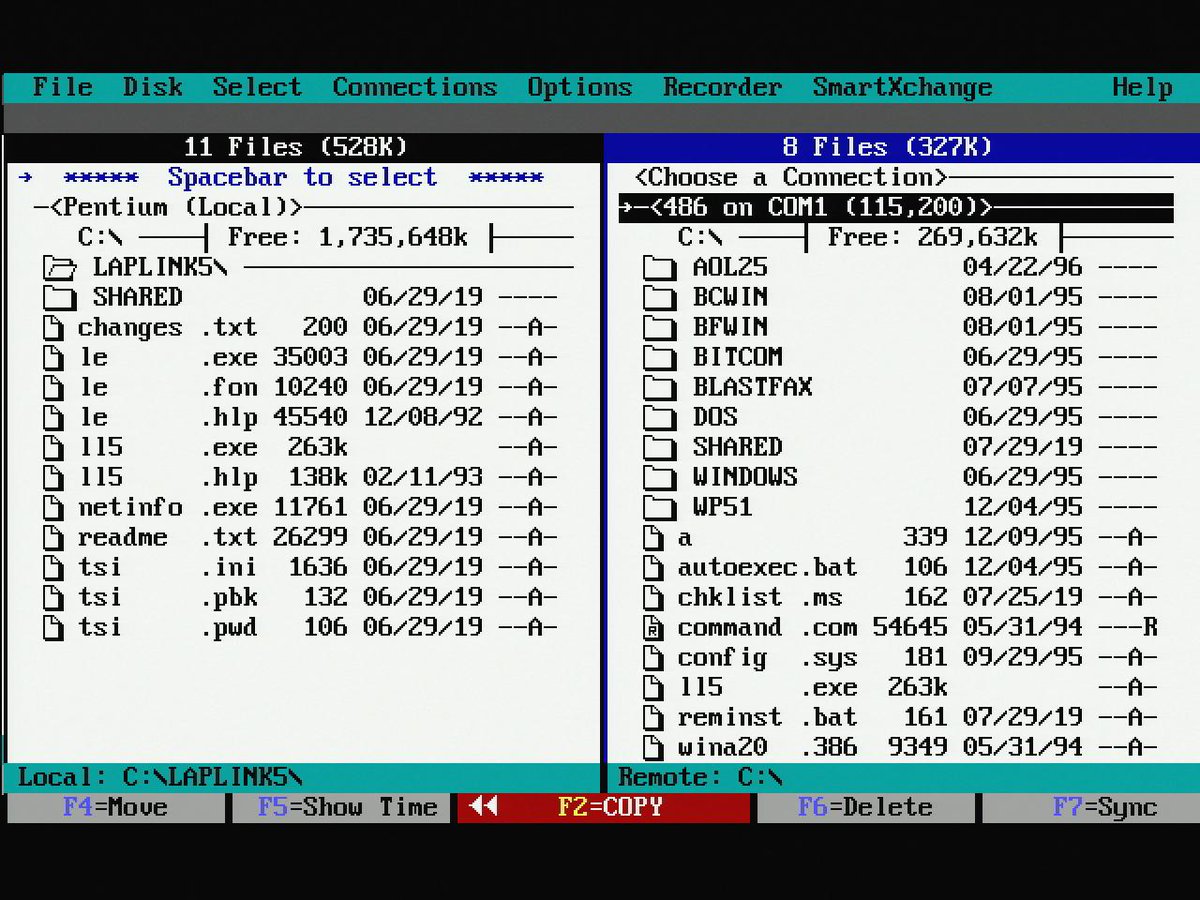The height and width of the screenshot is (900, 1200).
Task: Open the Options menu
Action: [x=580, y=87]
